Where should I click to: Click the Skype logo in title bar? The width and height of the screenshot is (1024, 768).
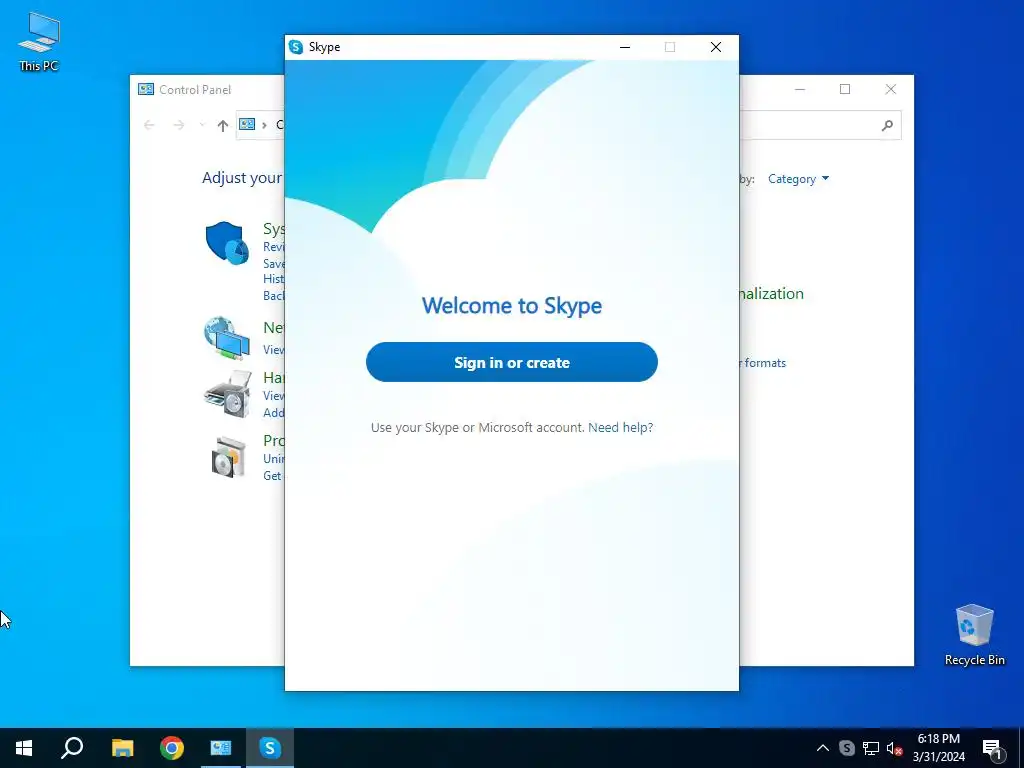(296, 47)
